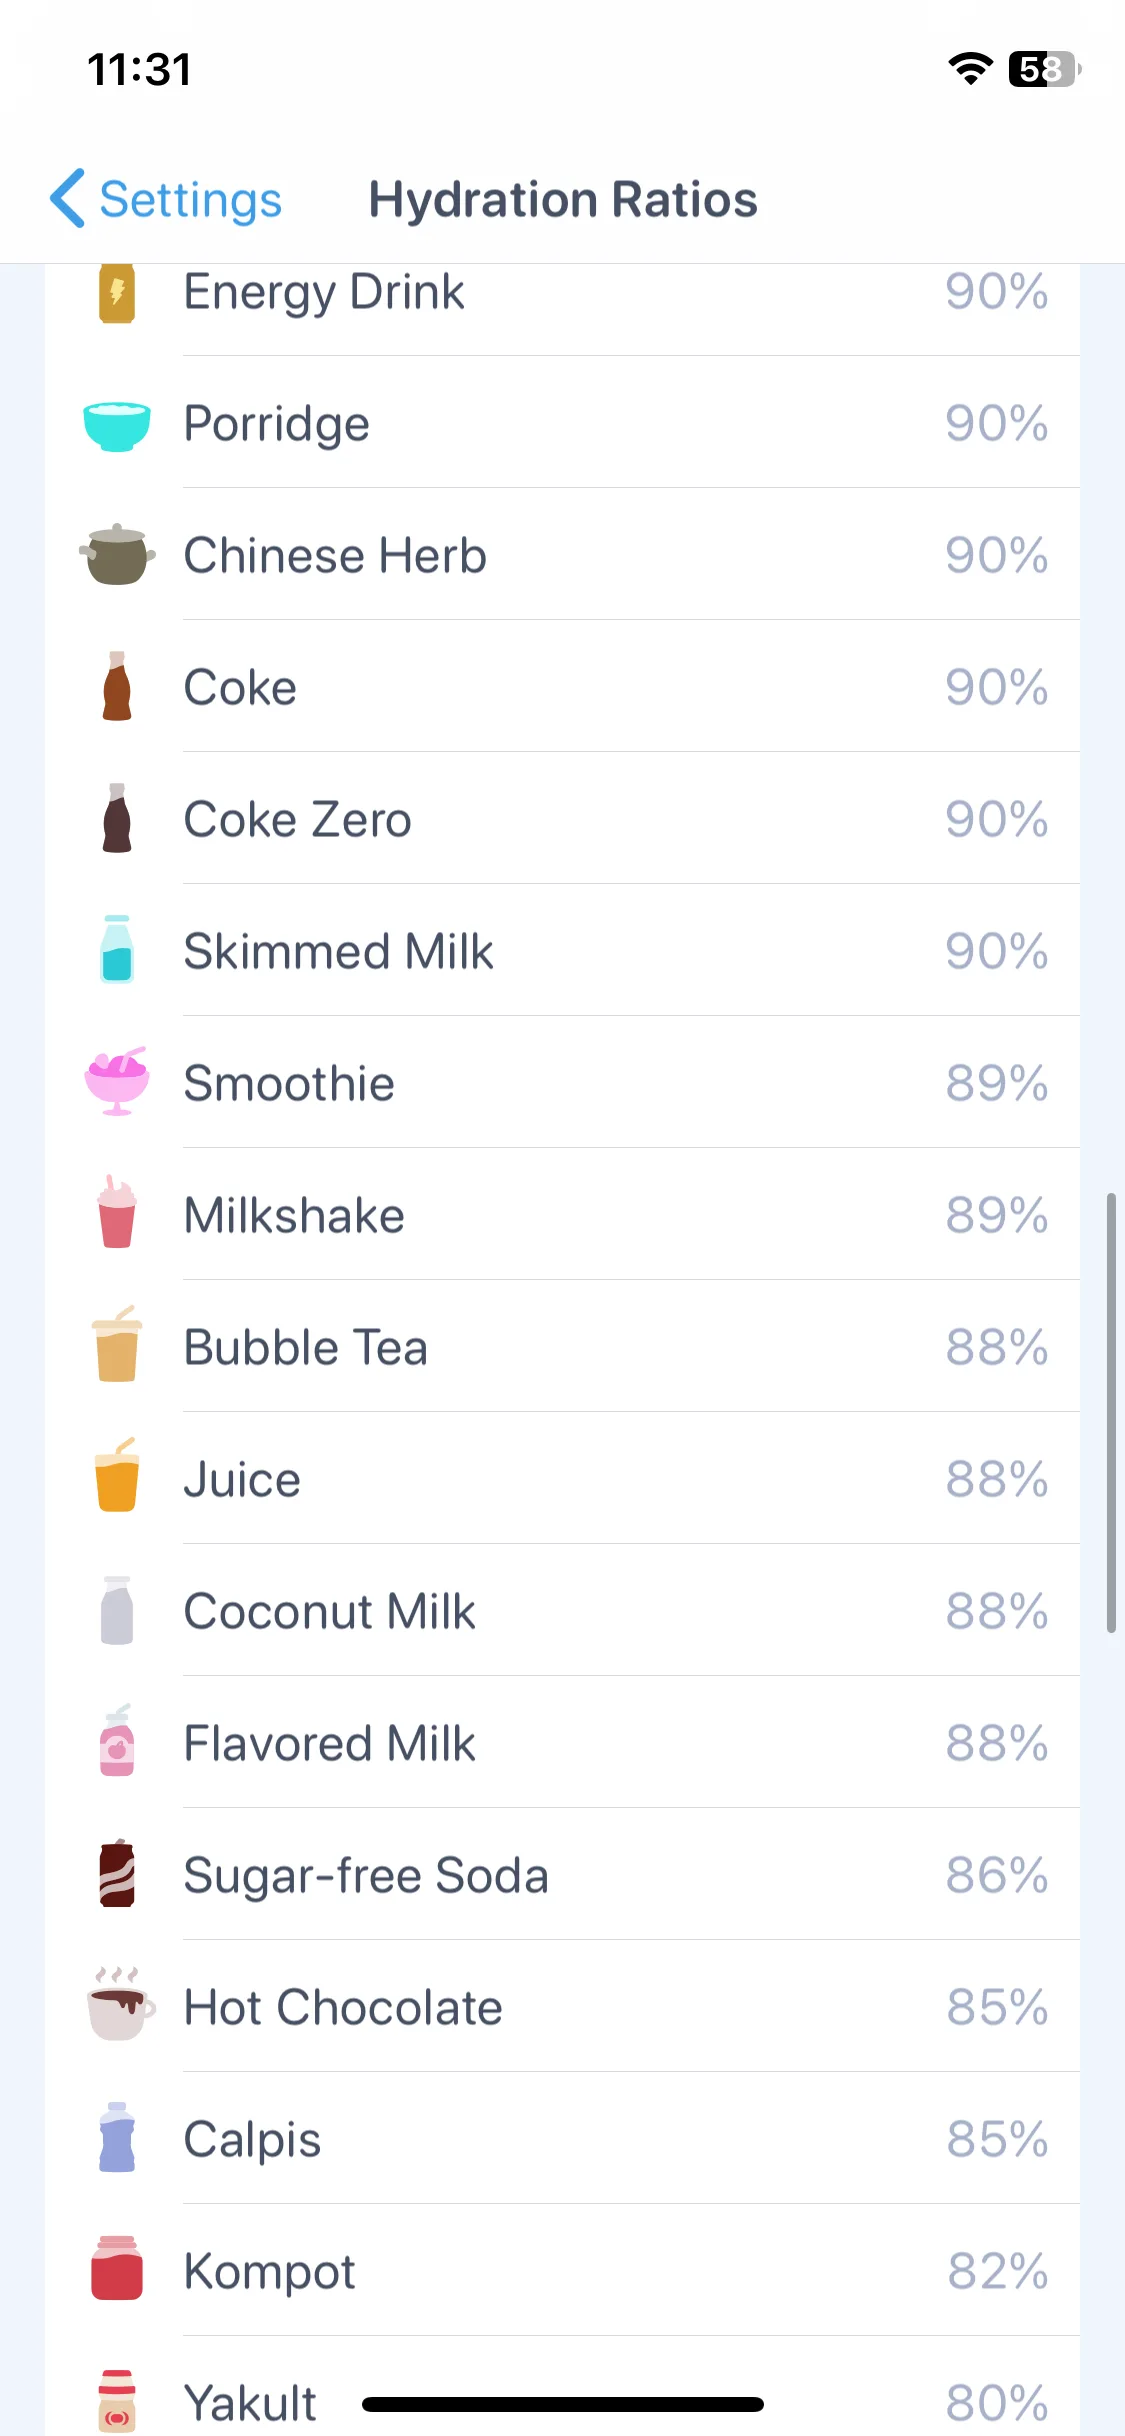Tap the Skimmed Milk bottle icon
Viewport: 1125px width, 2436px height.
click(117, 950)
